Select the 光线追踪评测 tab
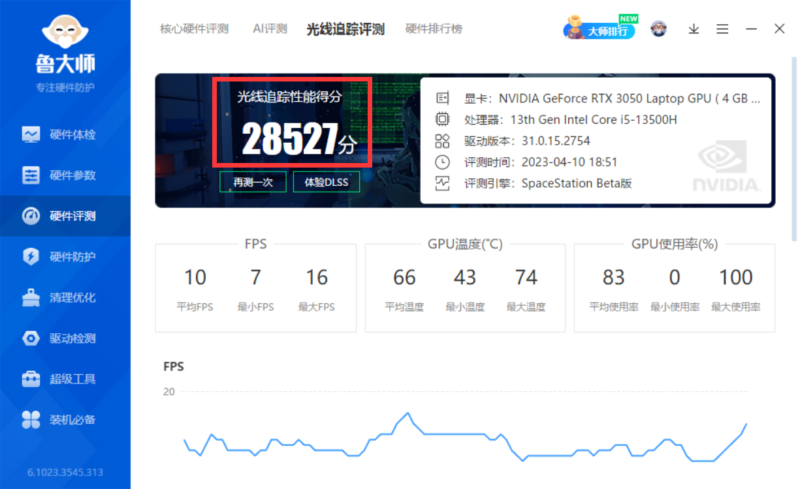The height and width of the screenshot is (489, 800). 345,29
